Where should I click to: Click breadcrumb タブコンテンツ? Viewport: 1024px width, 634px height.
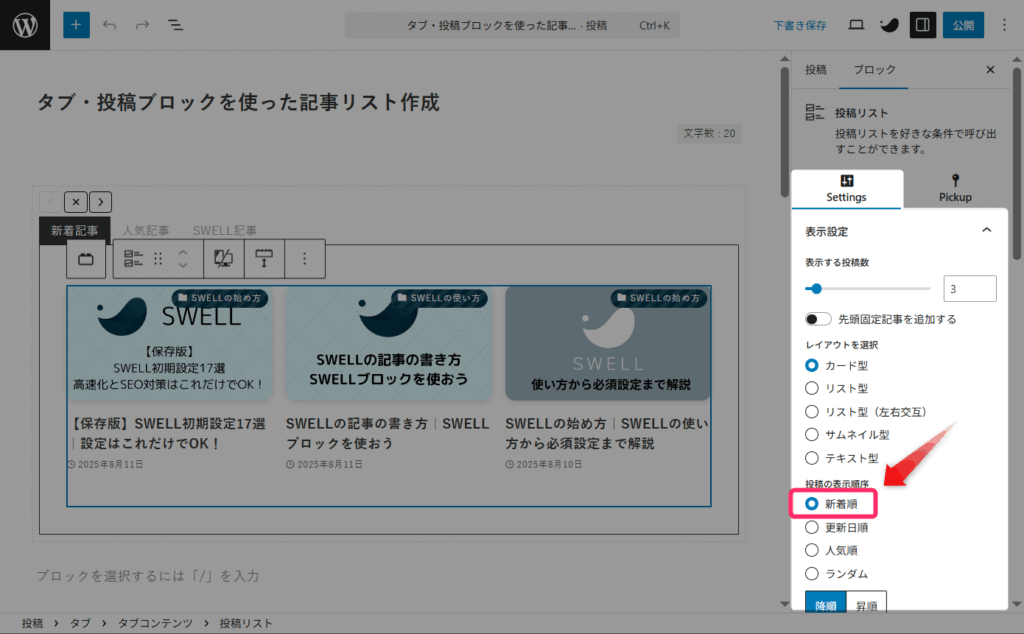(x=155, y=624)
